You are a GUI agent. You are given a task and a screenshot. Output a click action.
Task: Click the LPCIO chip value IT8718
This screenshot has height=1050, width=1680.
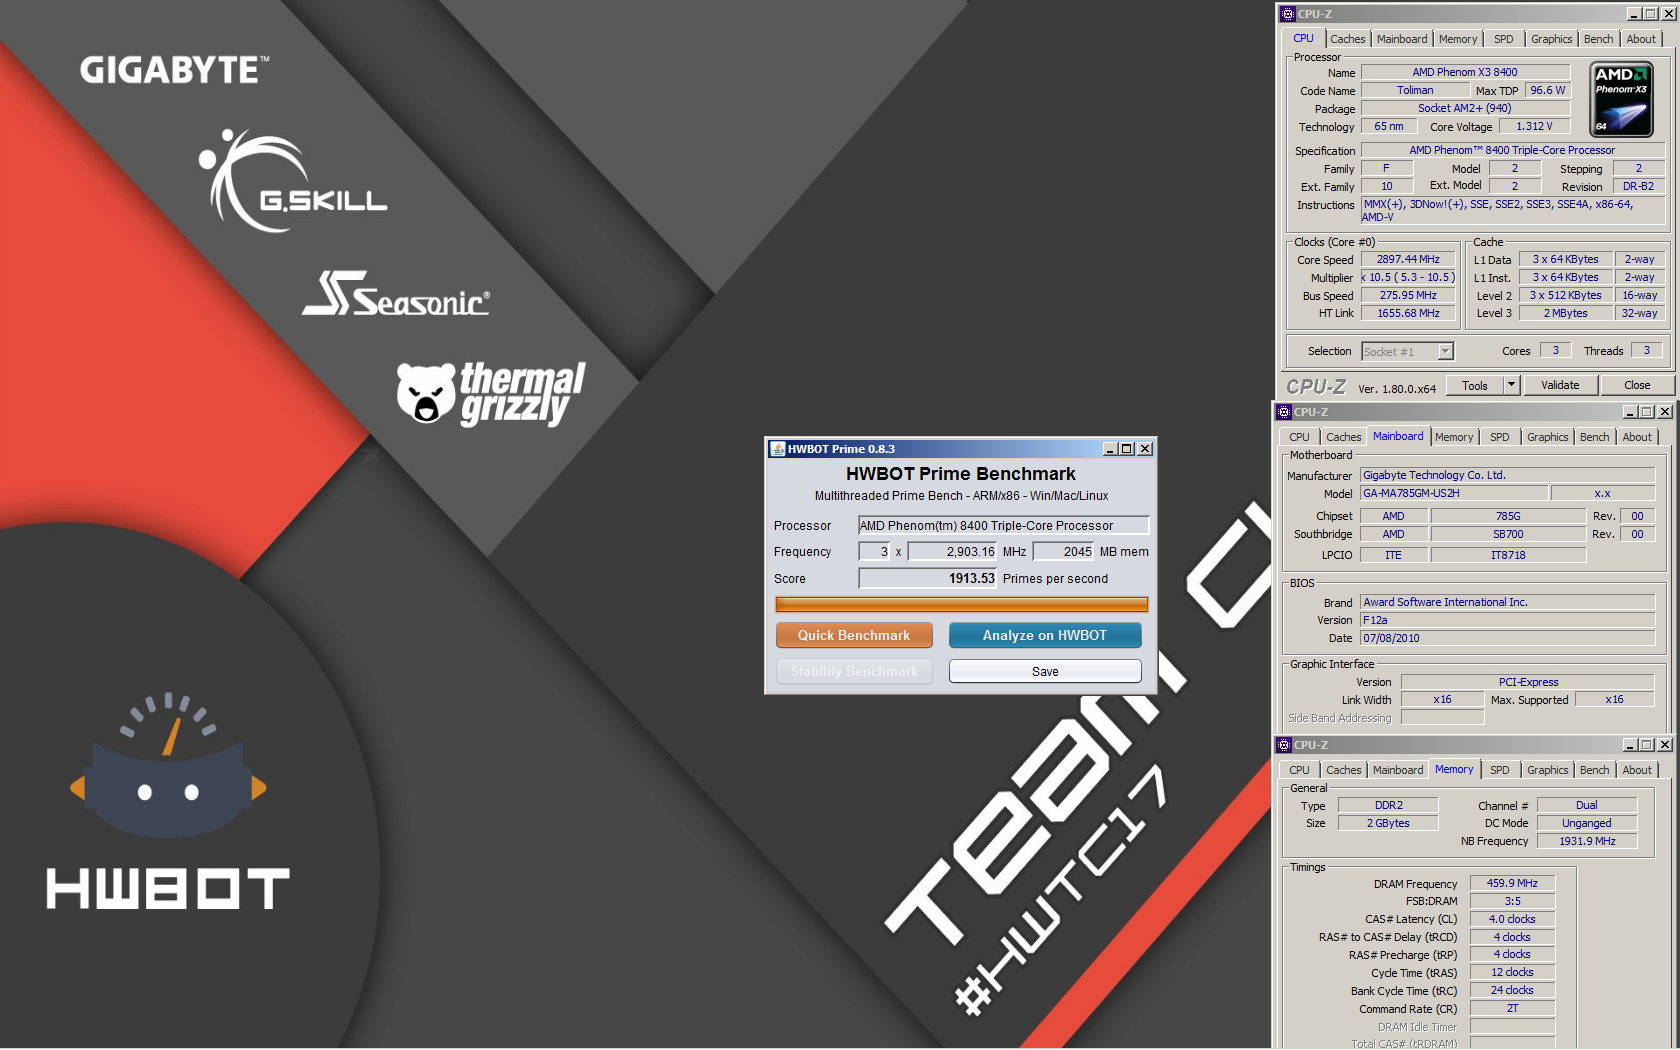[x=1508, y=555]
